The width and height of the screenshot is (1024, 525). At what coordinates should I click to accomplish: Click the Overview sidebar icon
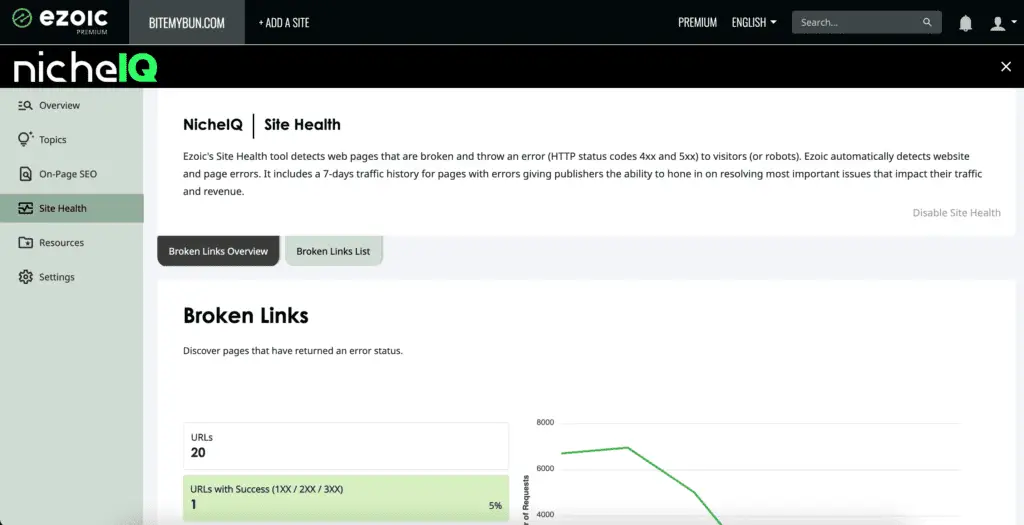click(25, 105)
